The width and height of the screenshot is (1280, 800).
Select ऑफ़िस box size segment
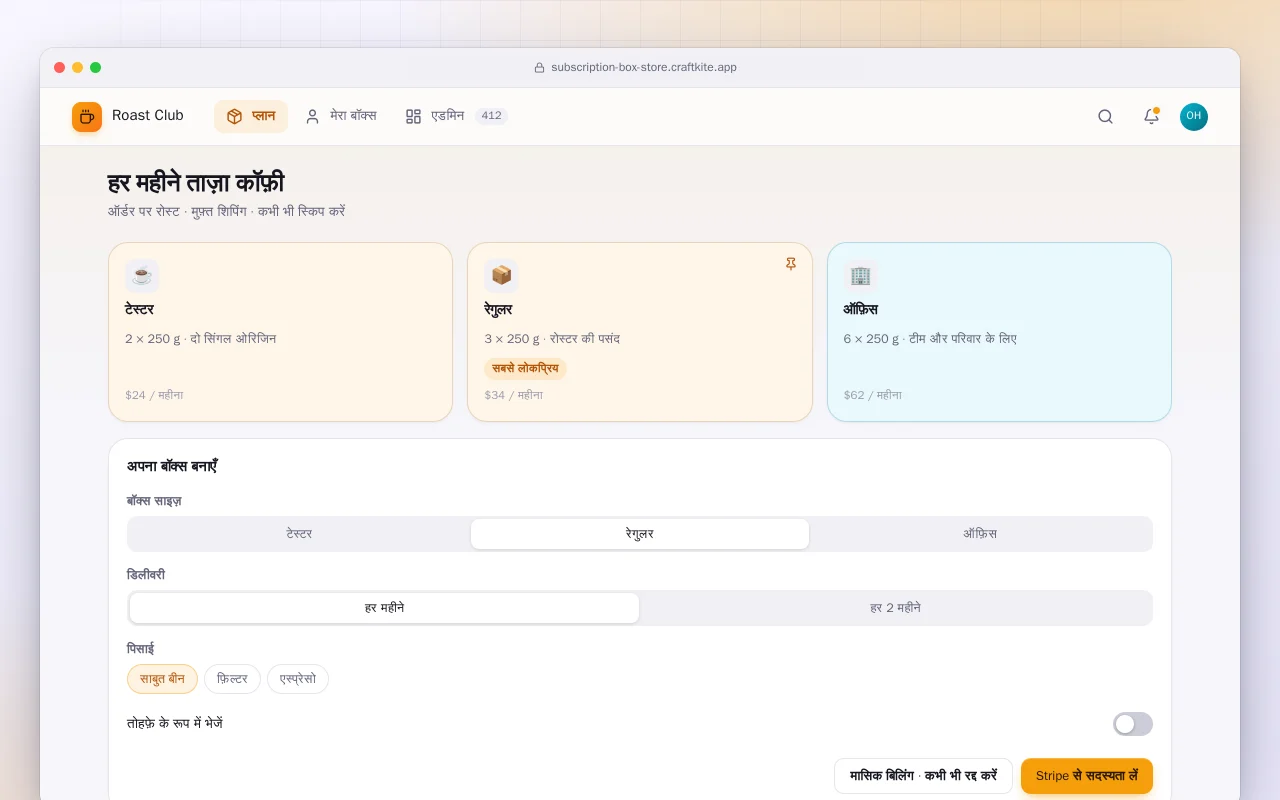click(980, 534)
